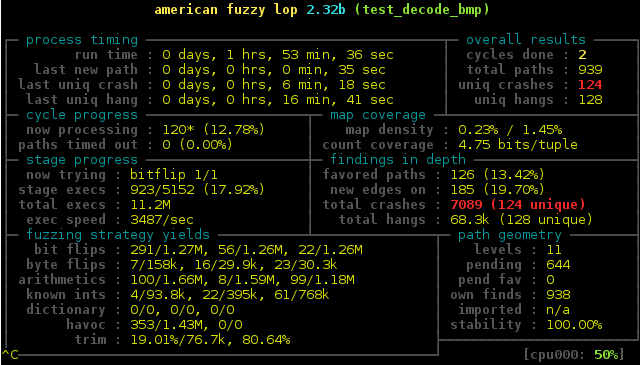Click the 'overall results' section header
Screen dimensions: 640x365
(x=526, y=40)
